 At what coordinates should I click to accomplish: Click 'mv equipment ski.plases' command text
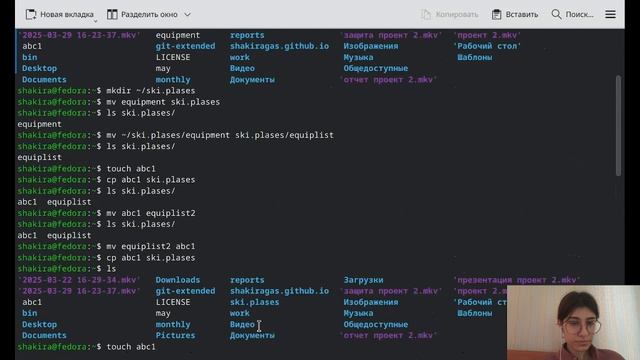163,102
